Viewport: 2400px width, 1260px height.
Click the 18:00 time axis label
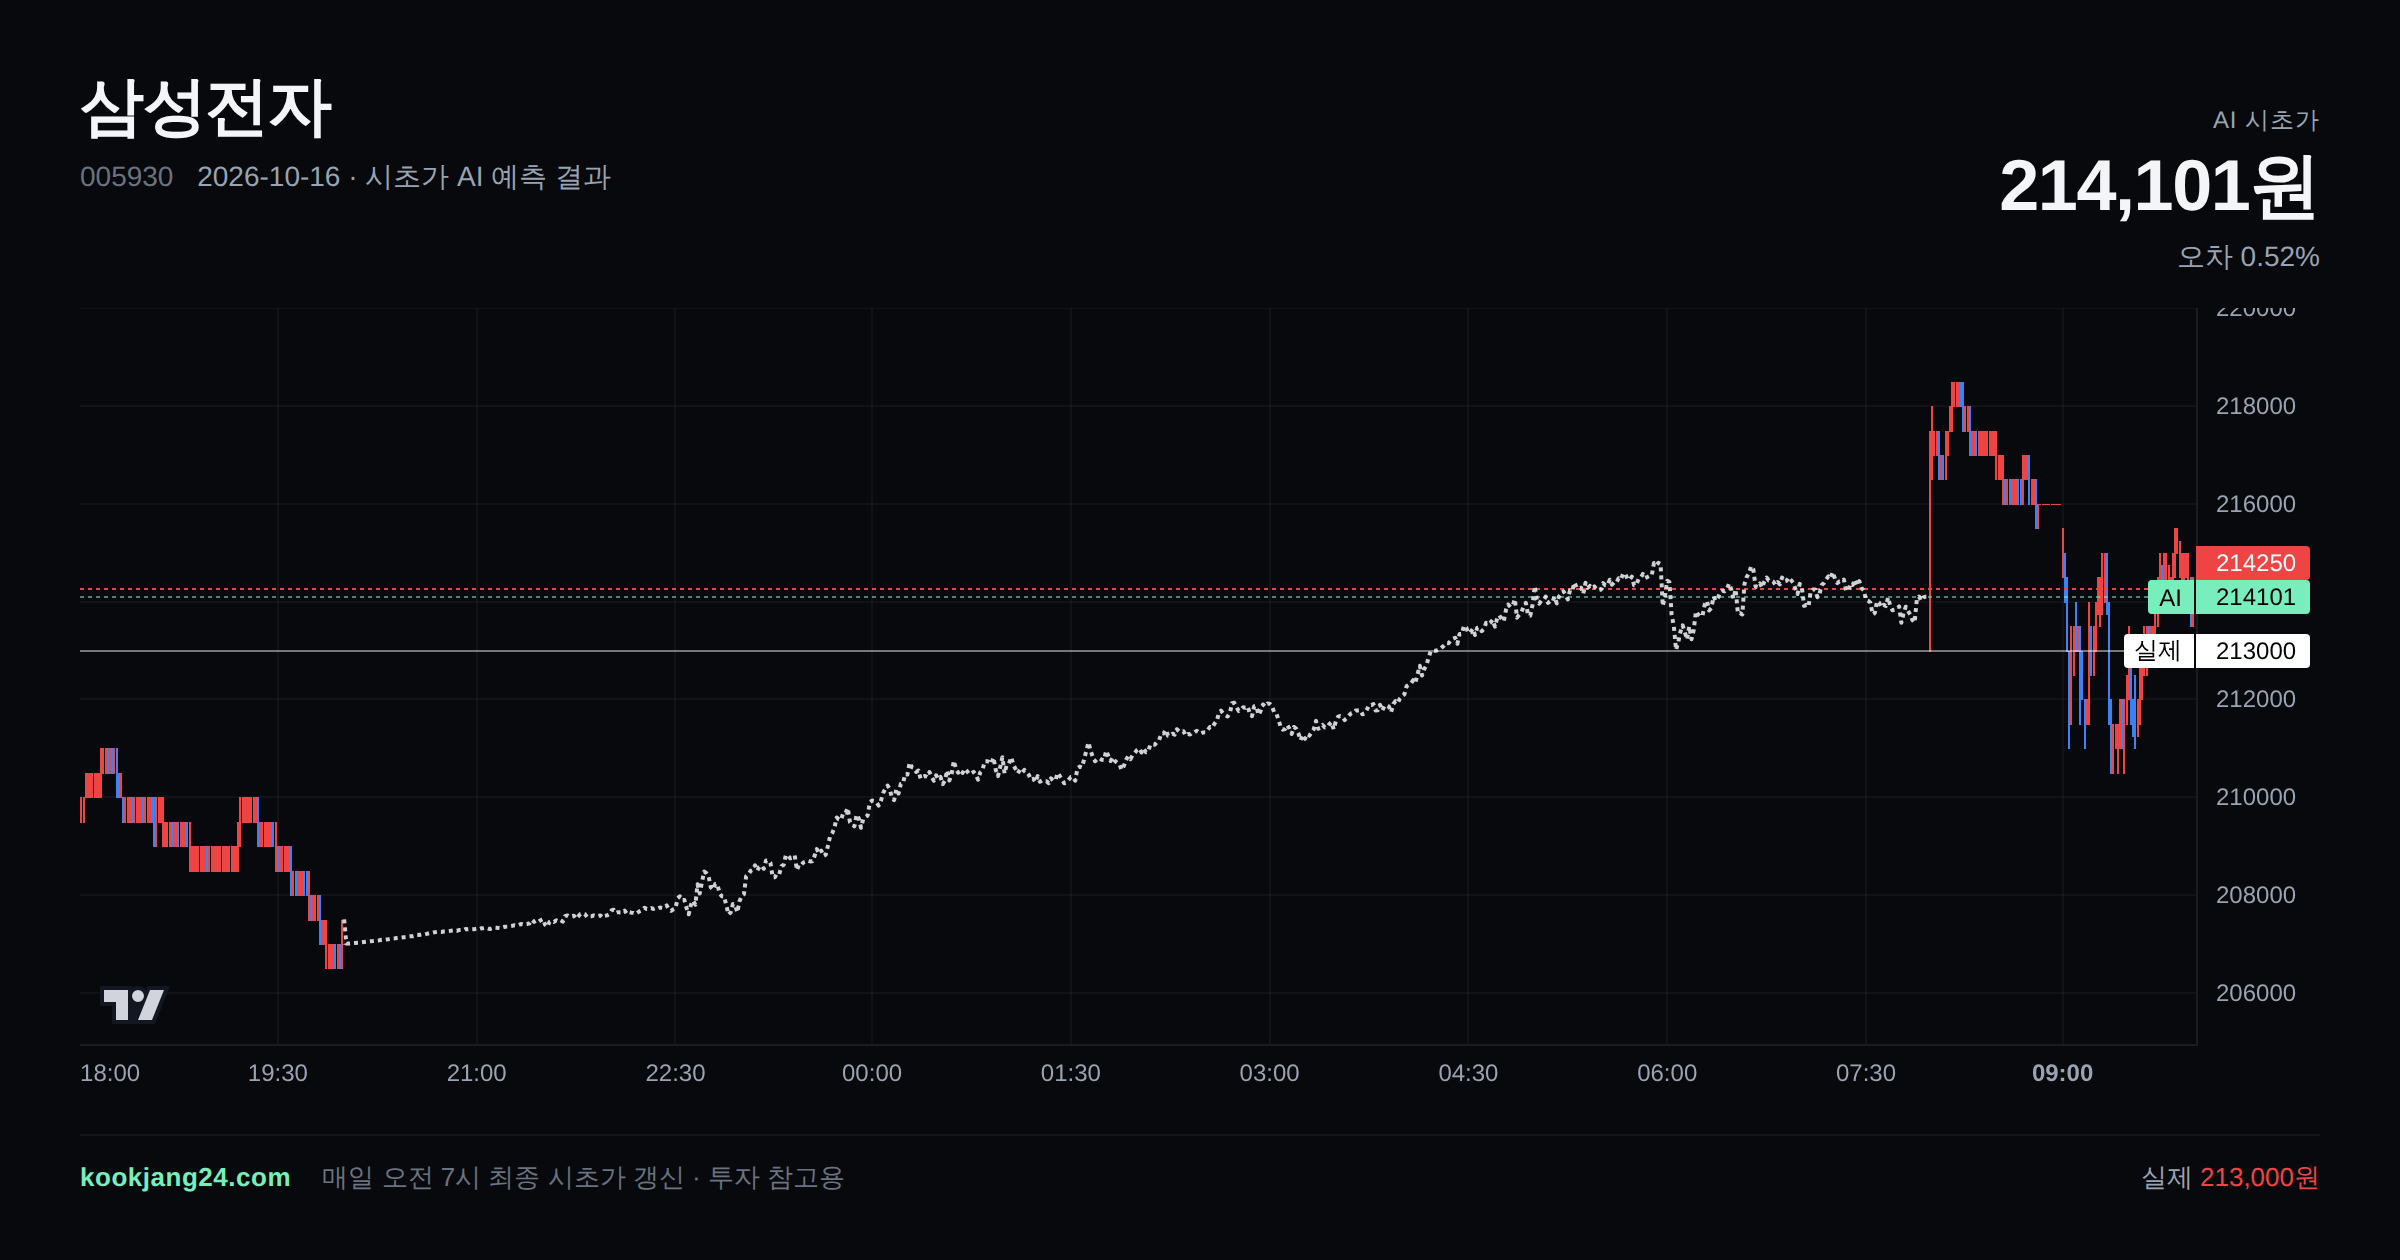click(x=110, y=1073)
